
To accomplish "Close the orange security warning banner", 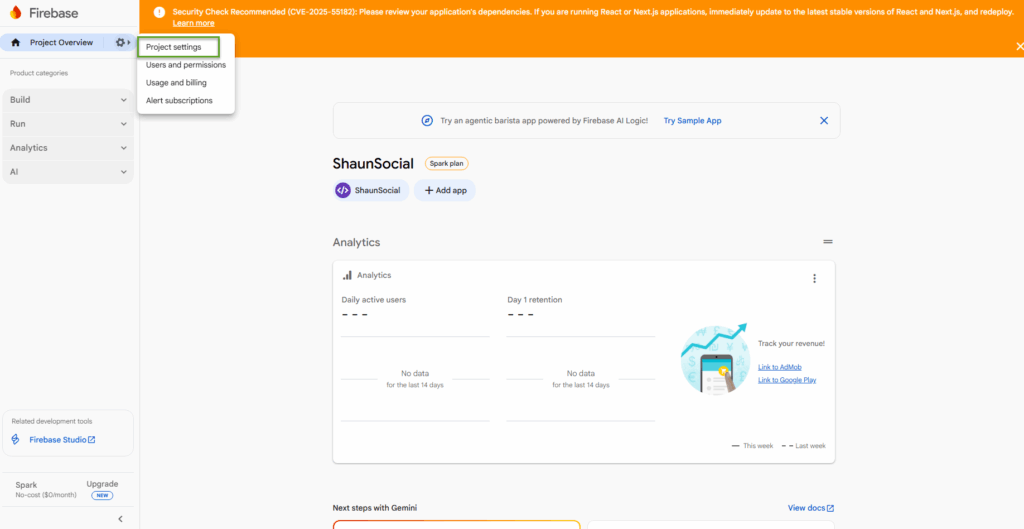I will pos(1019,46).
